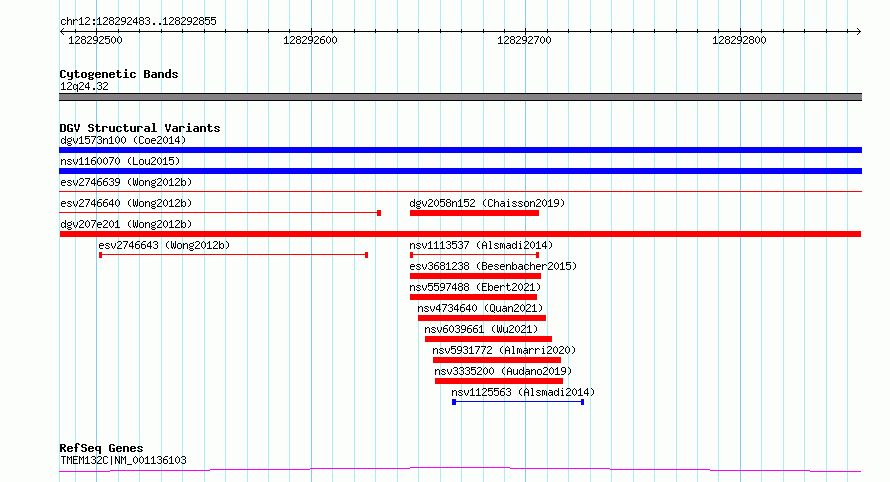Open nsv6039661 (Wu2021) label
The image size is (890, 482).
(x=481, y=329)
